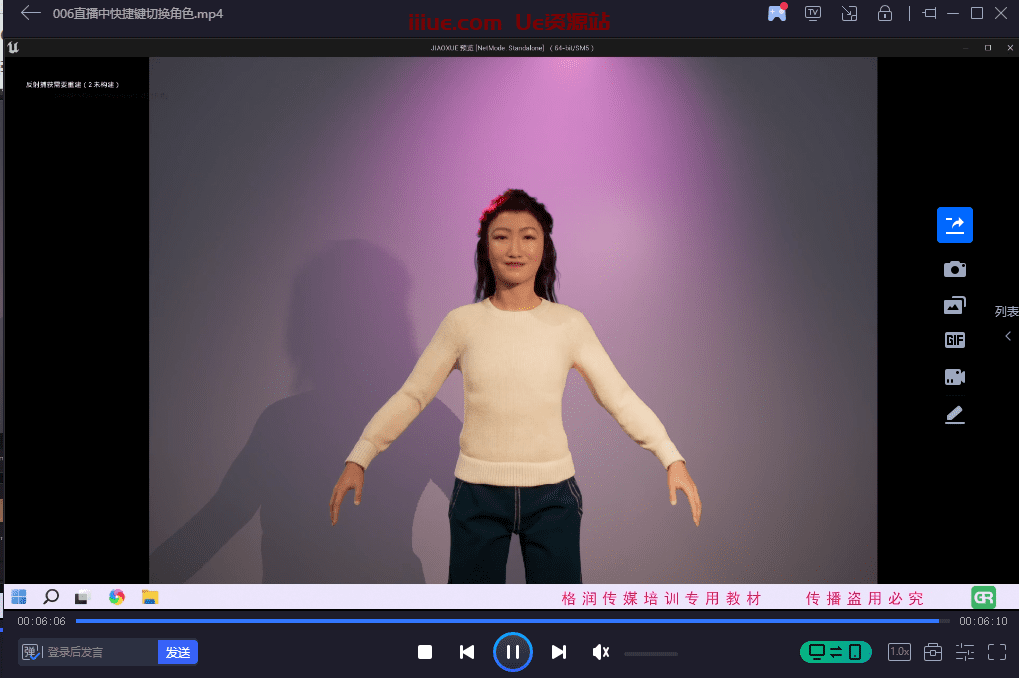Open the 1.0x playback speed menu
The height and width of the screenshot is (678, 1019).
click(899, 652)
